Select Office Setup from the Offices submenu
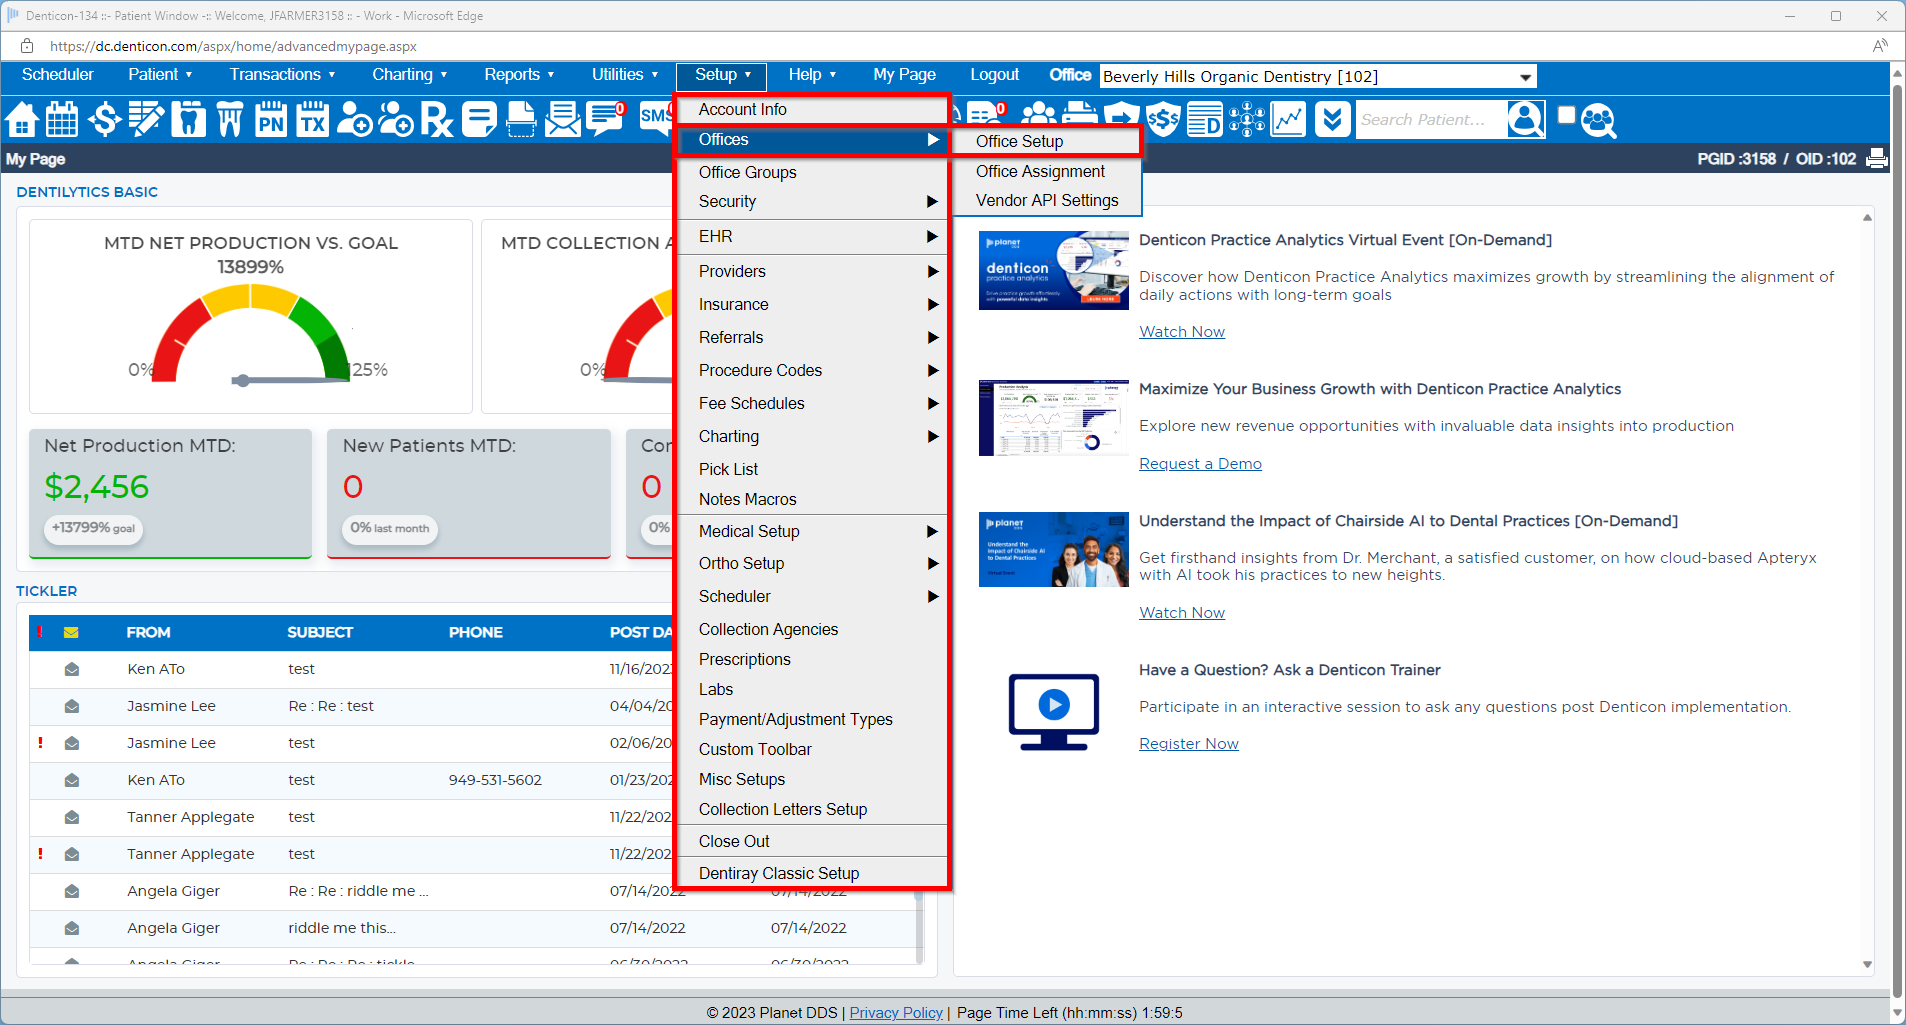Viewport: 1906px width, 1025px height. tap(1046, 141)
